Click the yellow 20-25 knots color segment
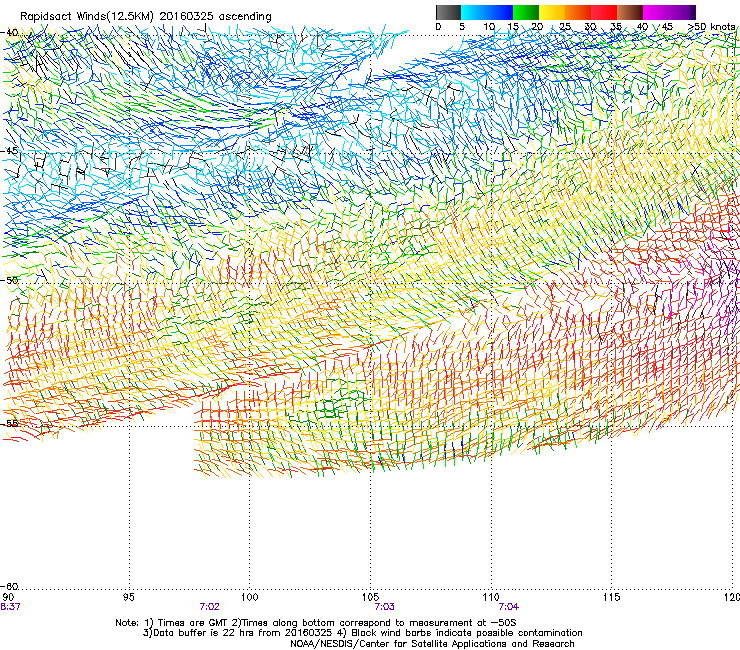Image resolution: width=740 pixels, height=650 pixels. (552, 12)
